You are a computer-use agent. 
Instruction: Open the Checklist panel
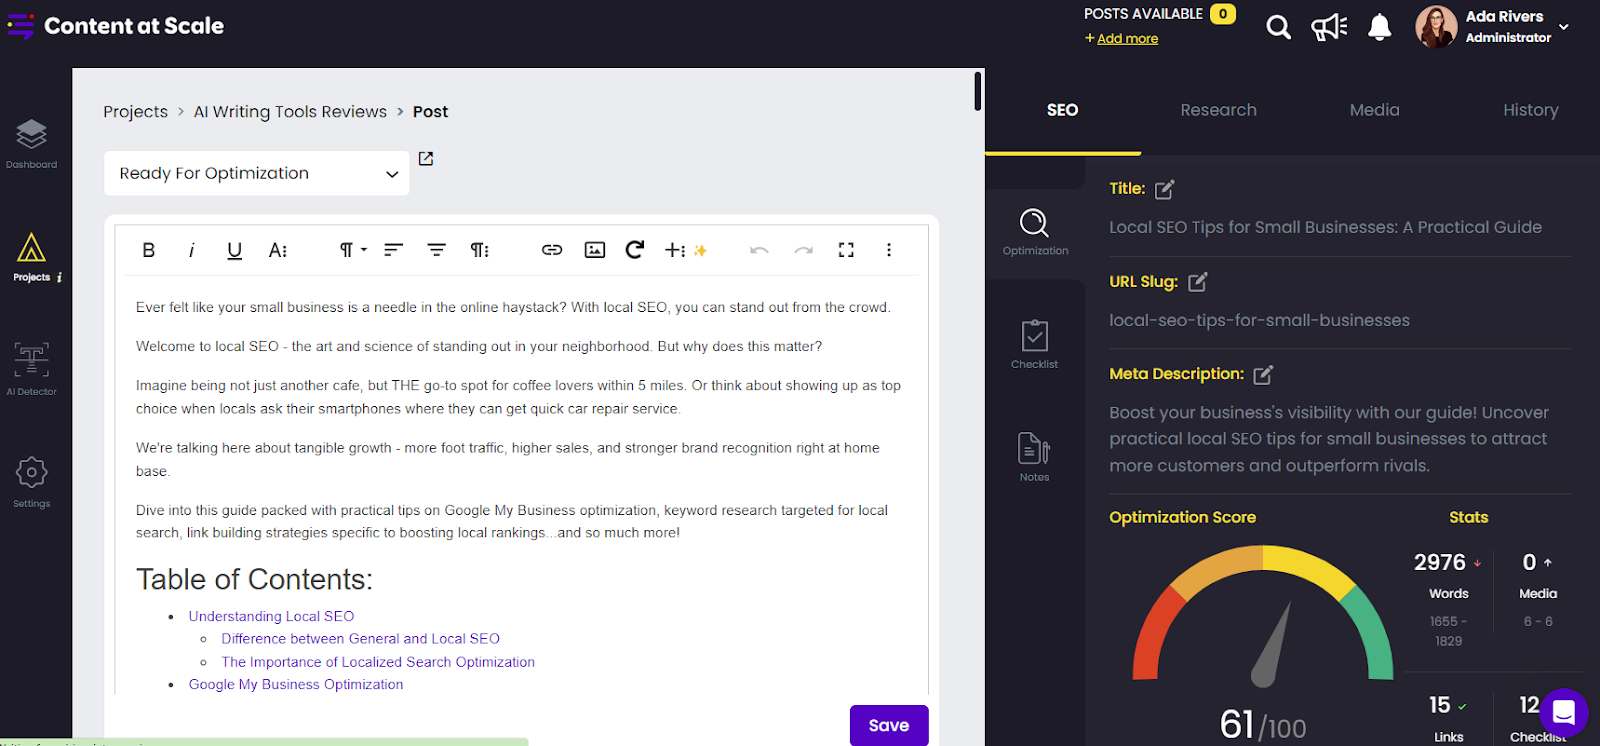[x=1035, y=345]
